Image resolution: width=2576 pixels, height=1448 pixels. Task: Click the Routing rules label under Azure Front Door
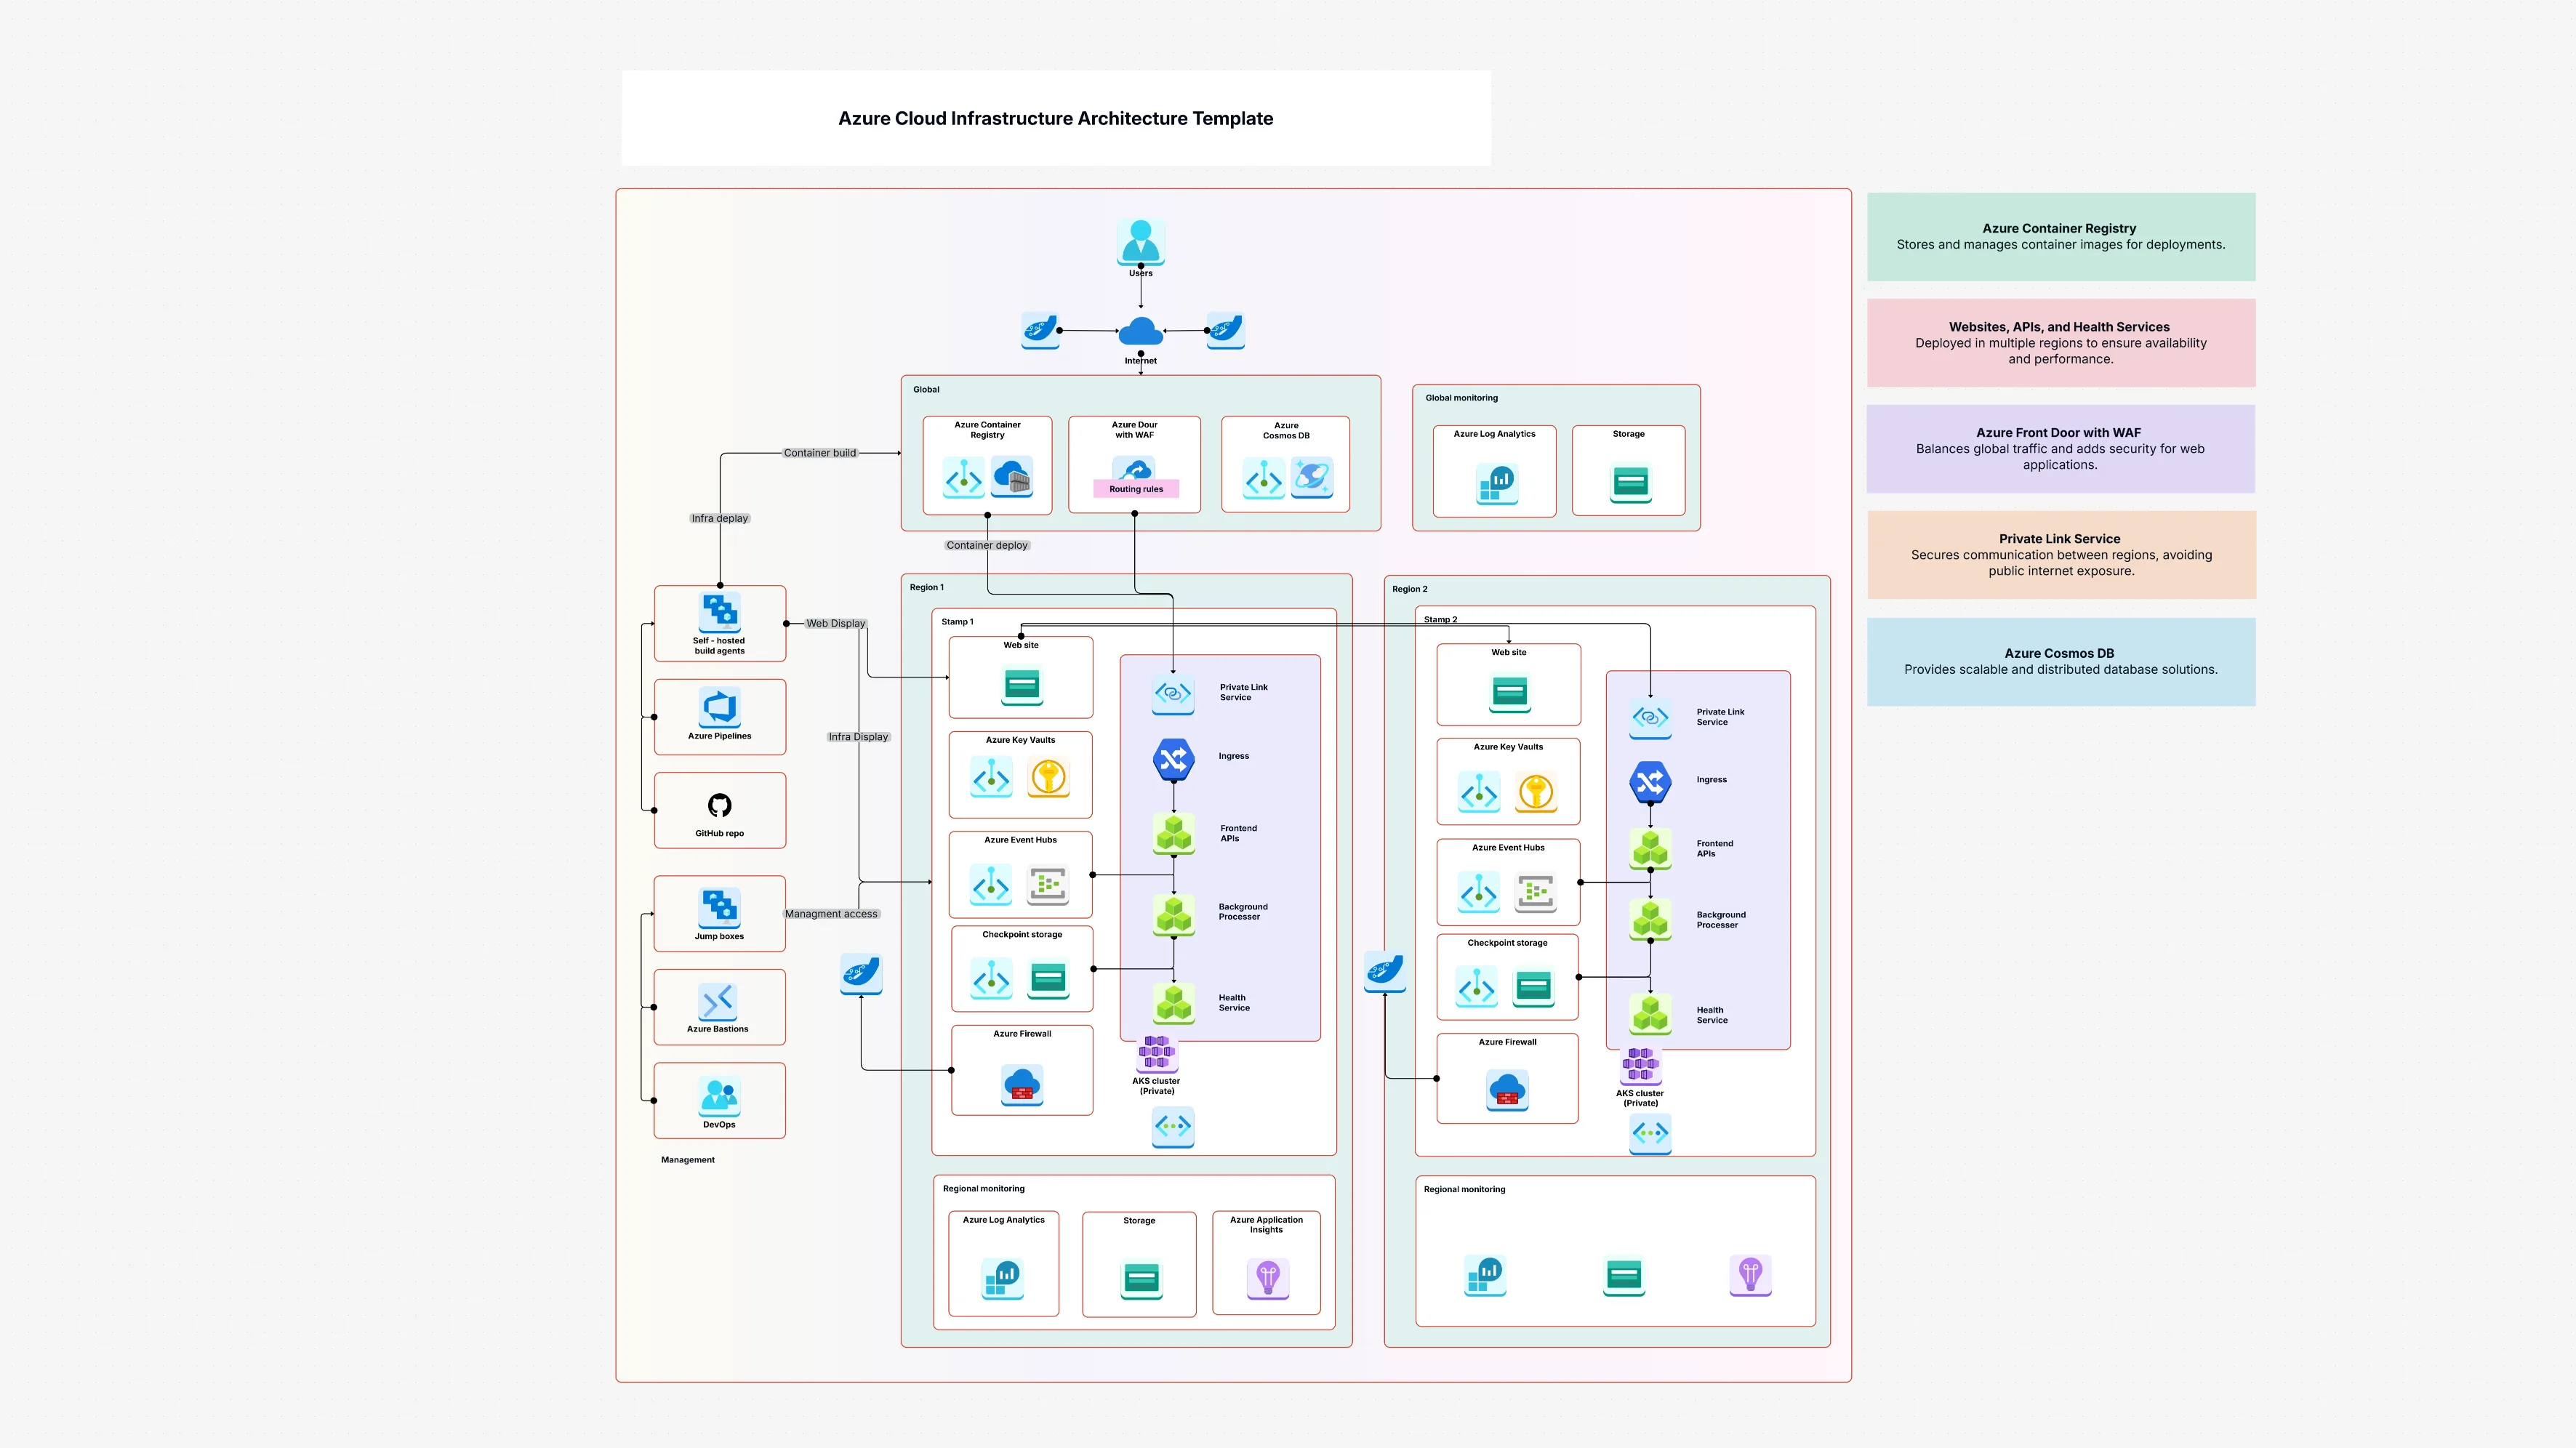click(x=1136, y=489)
